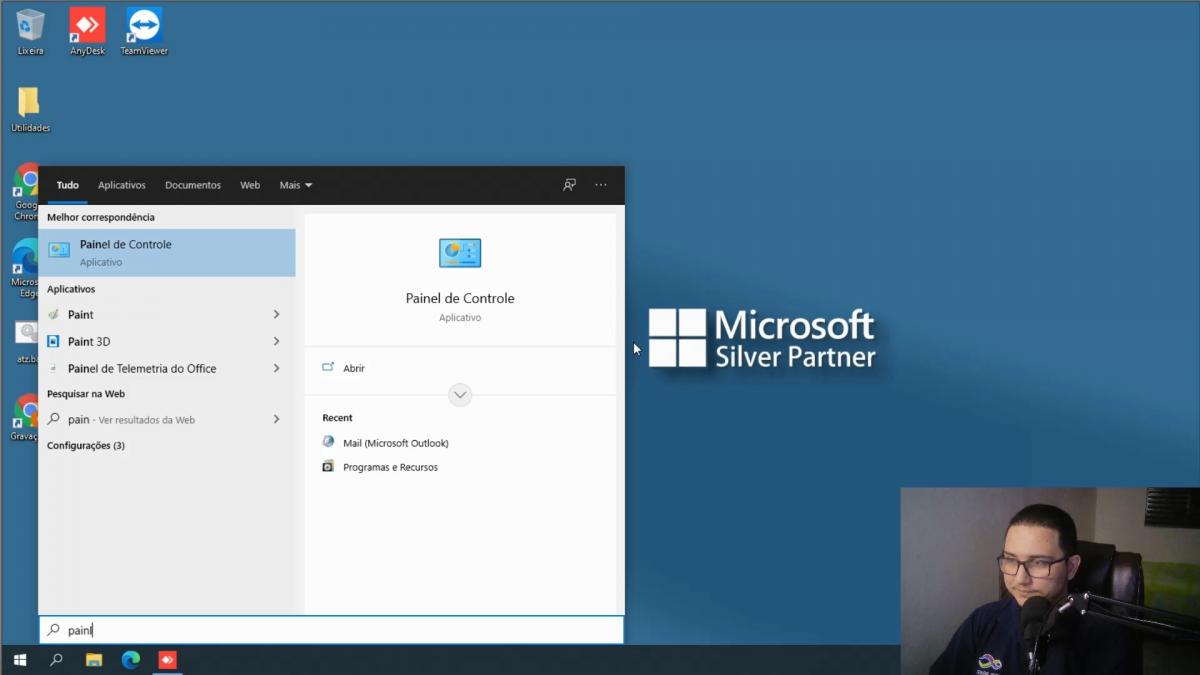The image size is (1200, 675).
Task: Click the taskbar search magnifier icon
Action: pos(56,660)
